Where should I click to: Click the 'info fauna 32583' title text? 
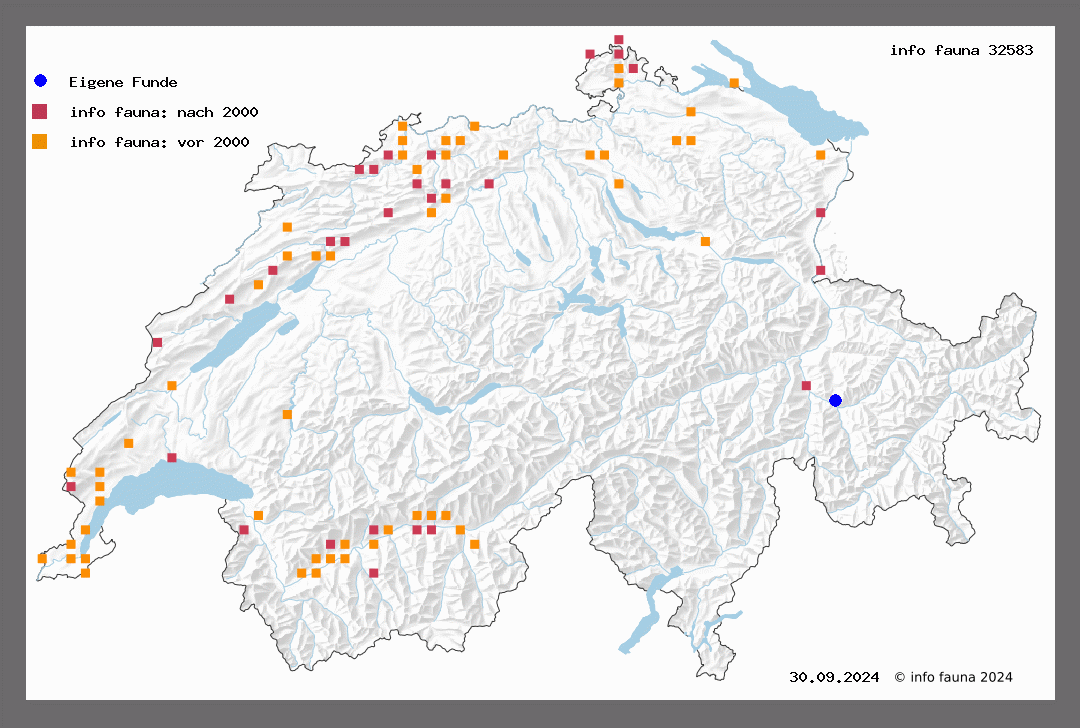pos(961,50)
